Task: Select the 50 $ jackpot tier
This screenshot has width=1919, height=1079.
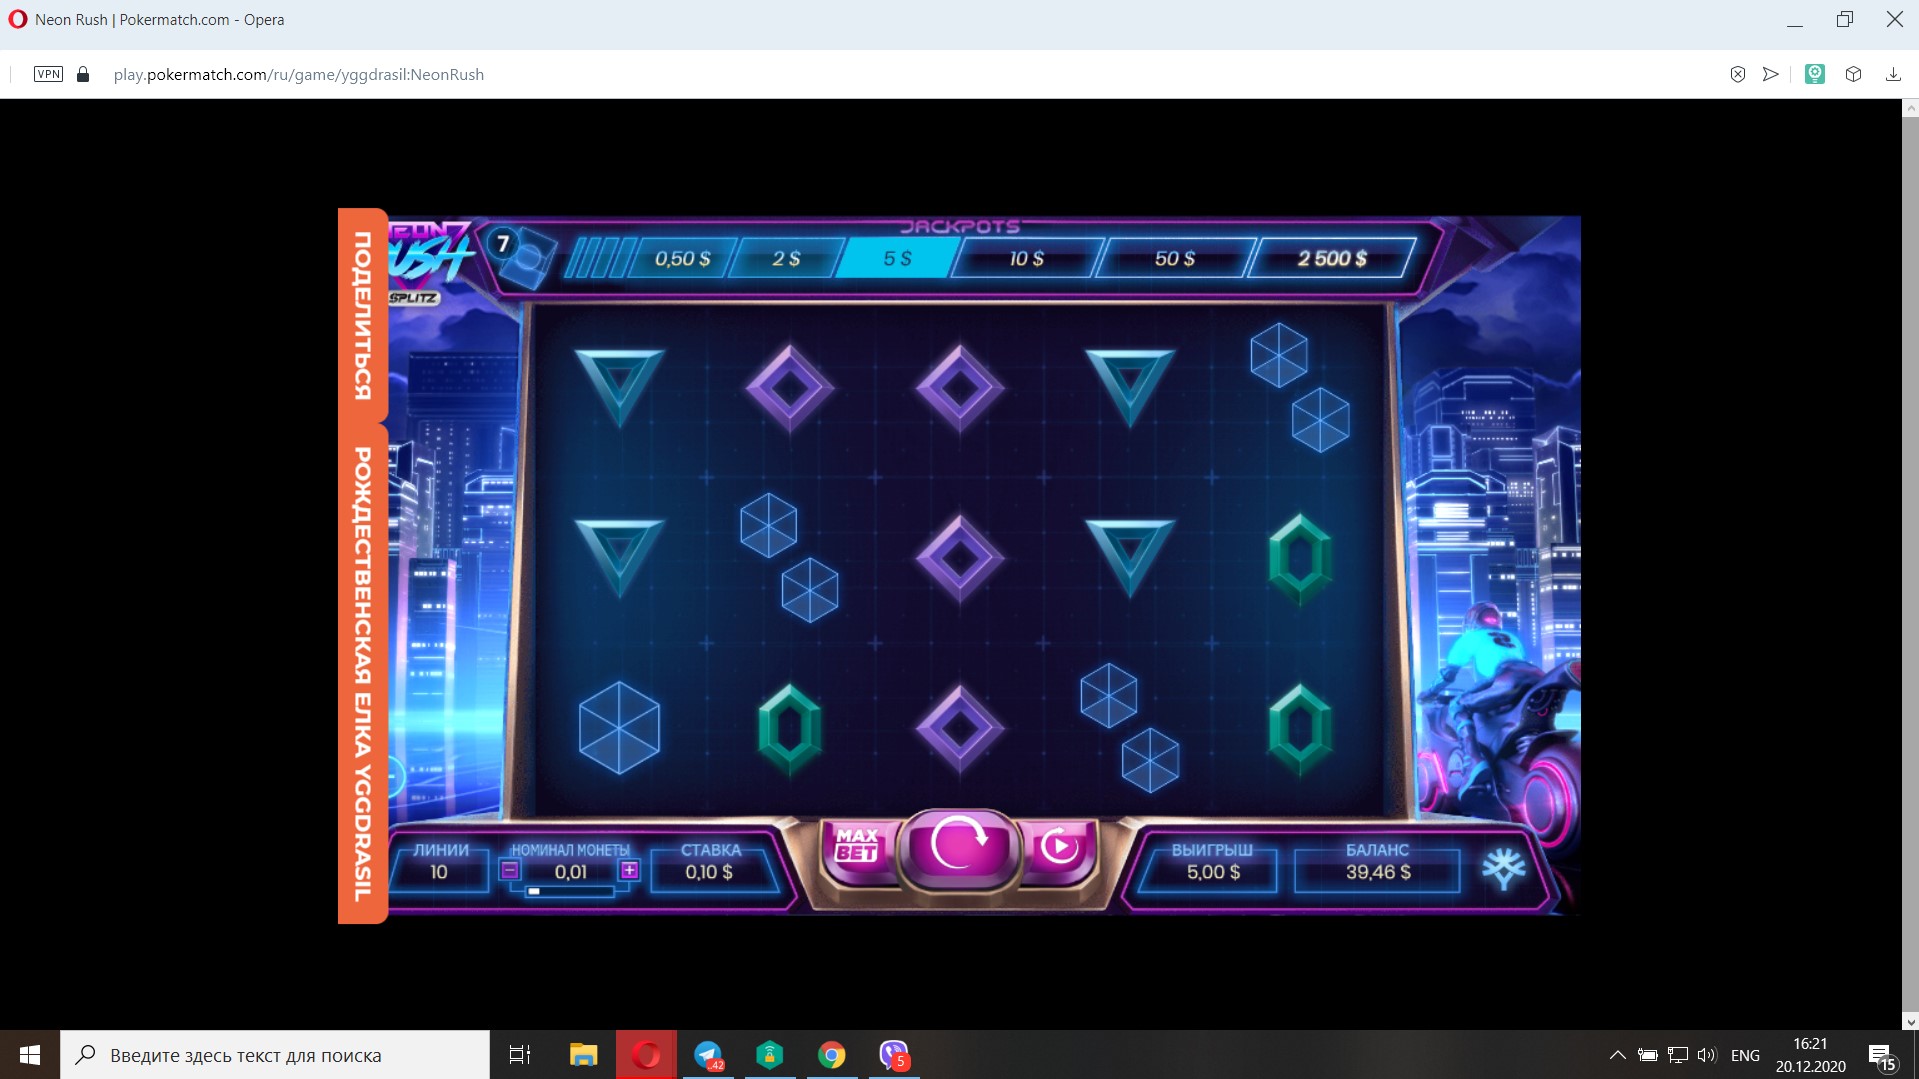Action: pyautogui.click(x=1175, y=259)
